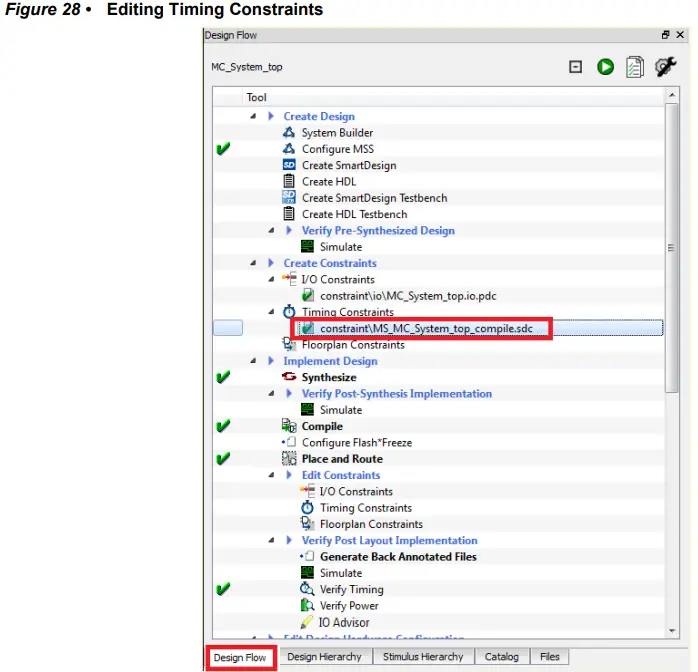Open the design flow report document icon
The width and height of the screenshot is (698, 672).
pos(634,67)
